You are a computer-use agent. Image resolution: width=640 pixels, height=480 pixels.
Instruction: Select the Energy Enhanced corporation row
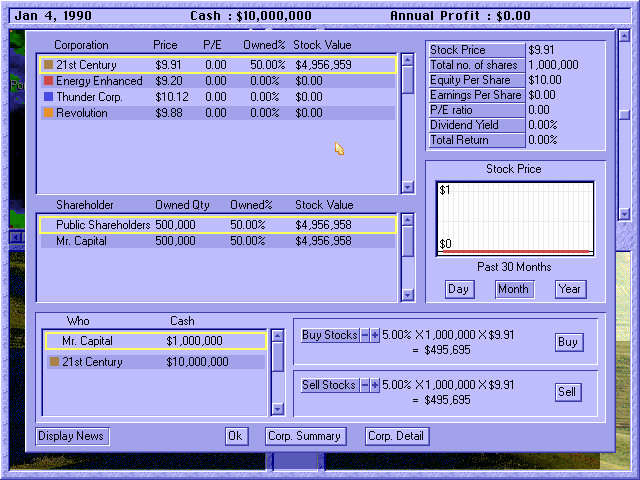[218, 81]
